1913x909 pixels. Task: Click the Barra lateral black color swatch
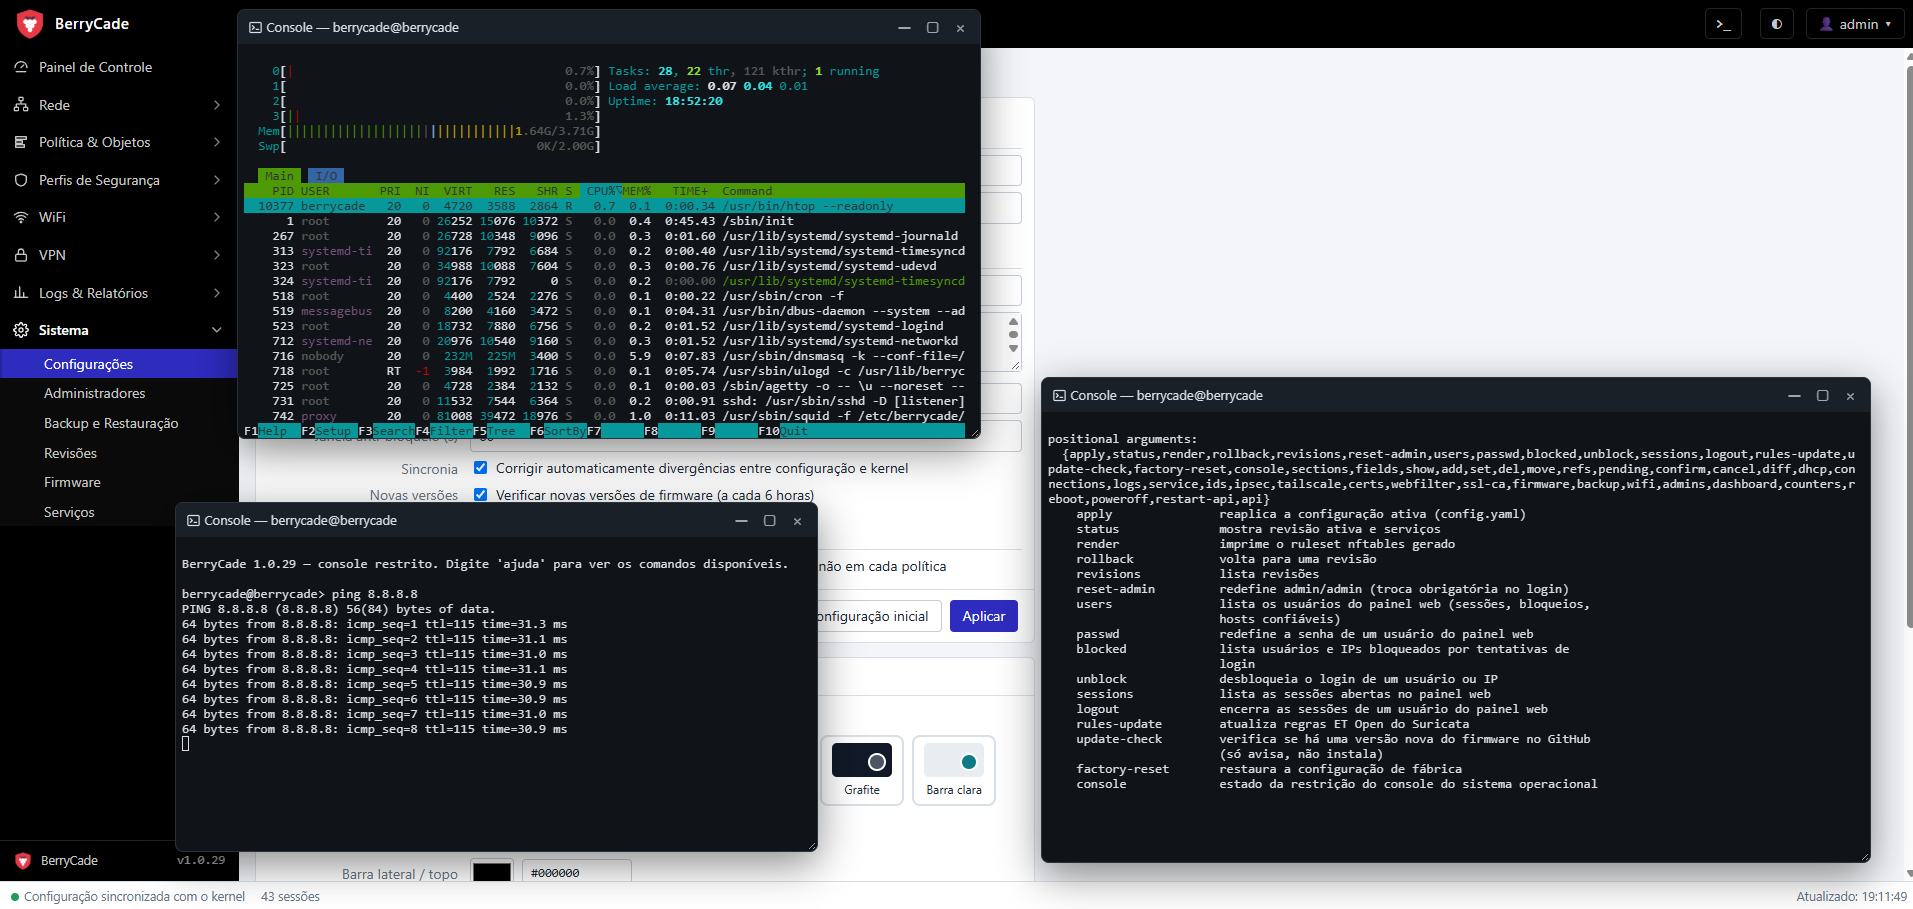point(492,873)
